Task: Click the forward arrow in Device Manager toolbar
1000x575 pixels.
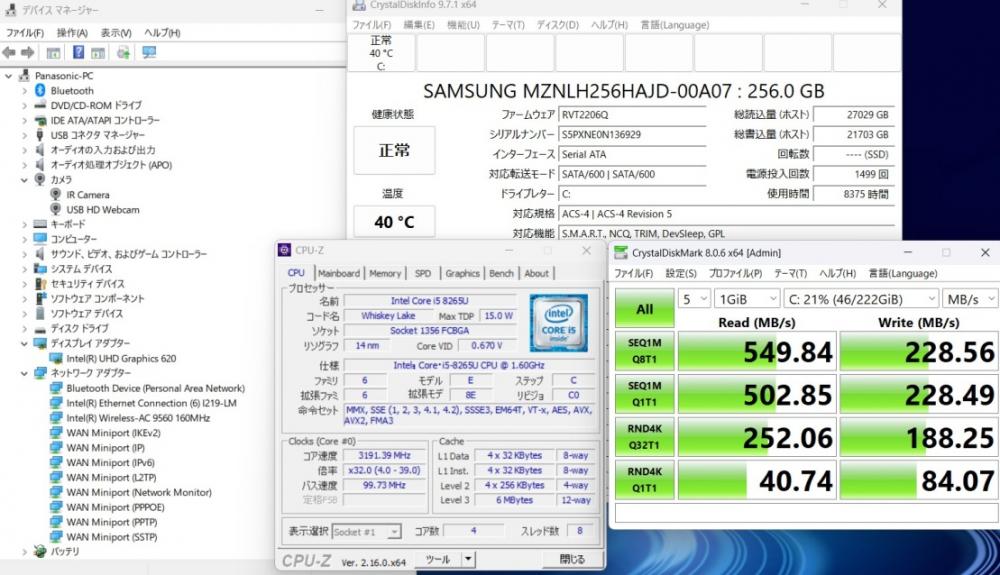Action: [27, 52]
